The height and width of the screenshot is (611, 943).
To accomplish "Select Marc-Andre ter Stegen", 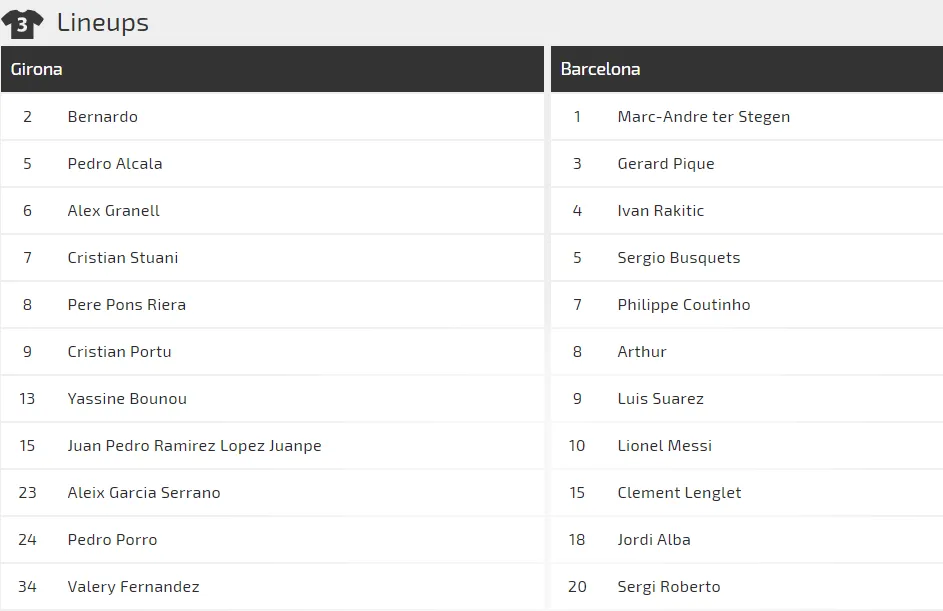I will [x=704, y=117].
